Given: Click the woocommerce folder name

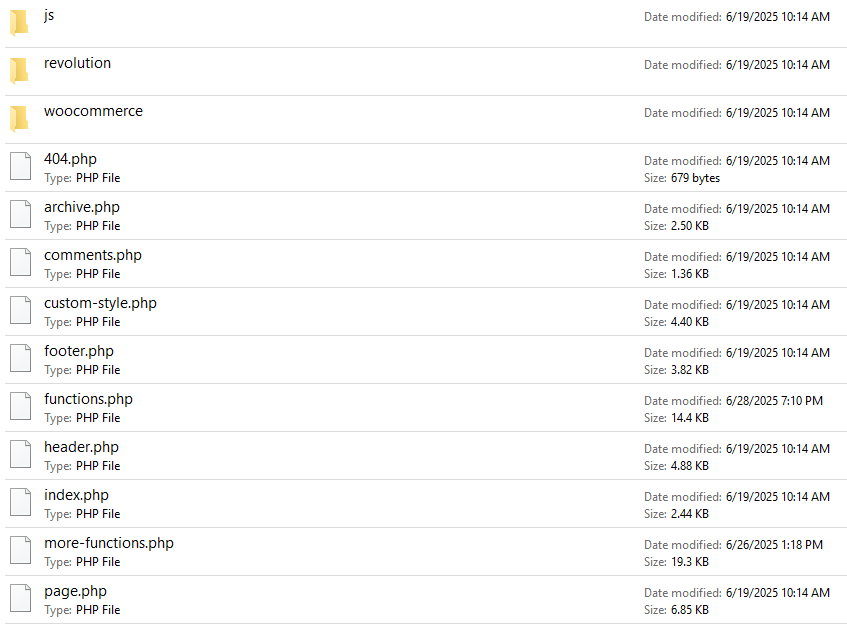Looking at the screenshot, I should (93, 111).
